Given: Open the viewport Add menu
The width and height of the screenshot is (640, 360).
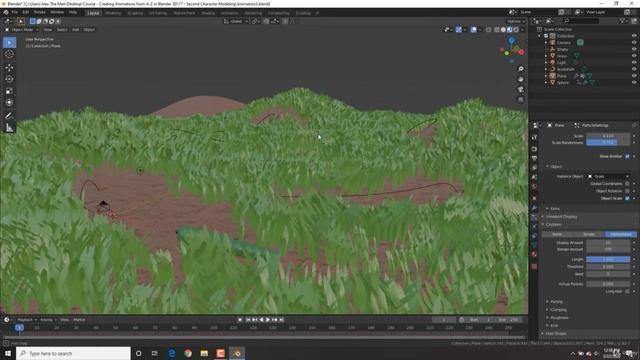Looking at the screenshot, I should (76, 30).
